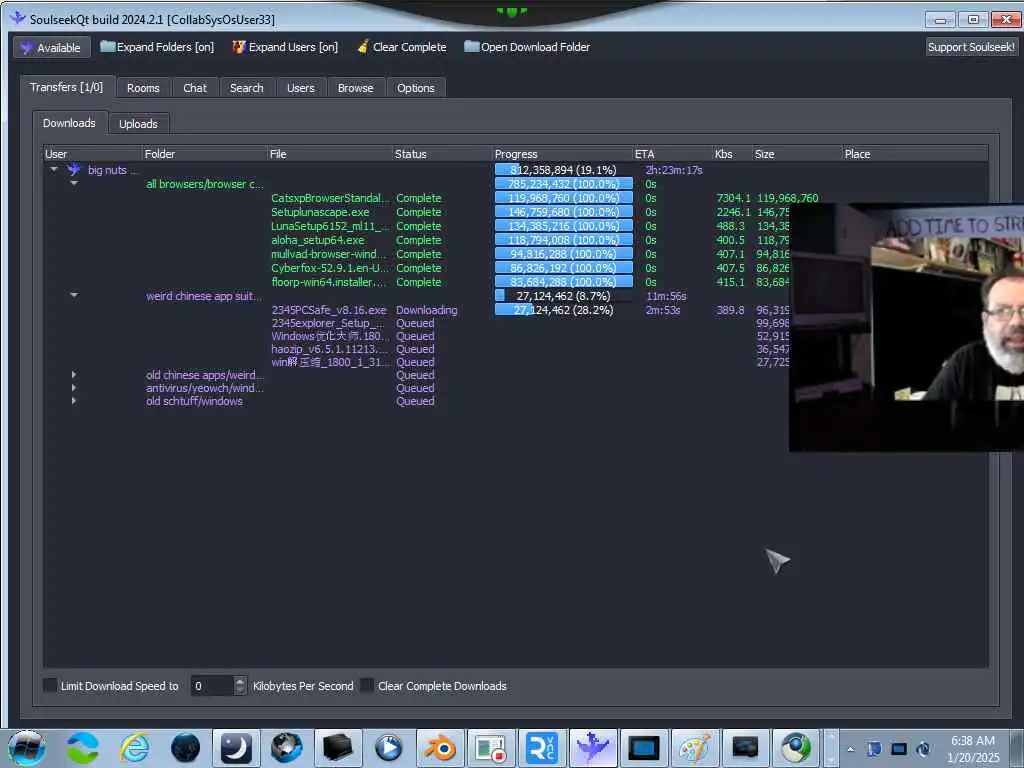Sort by the Folder column header
Image resolution: width=1024 pixels, height=768 pixels.
[x=204, y=154]
